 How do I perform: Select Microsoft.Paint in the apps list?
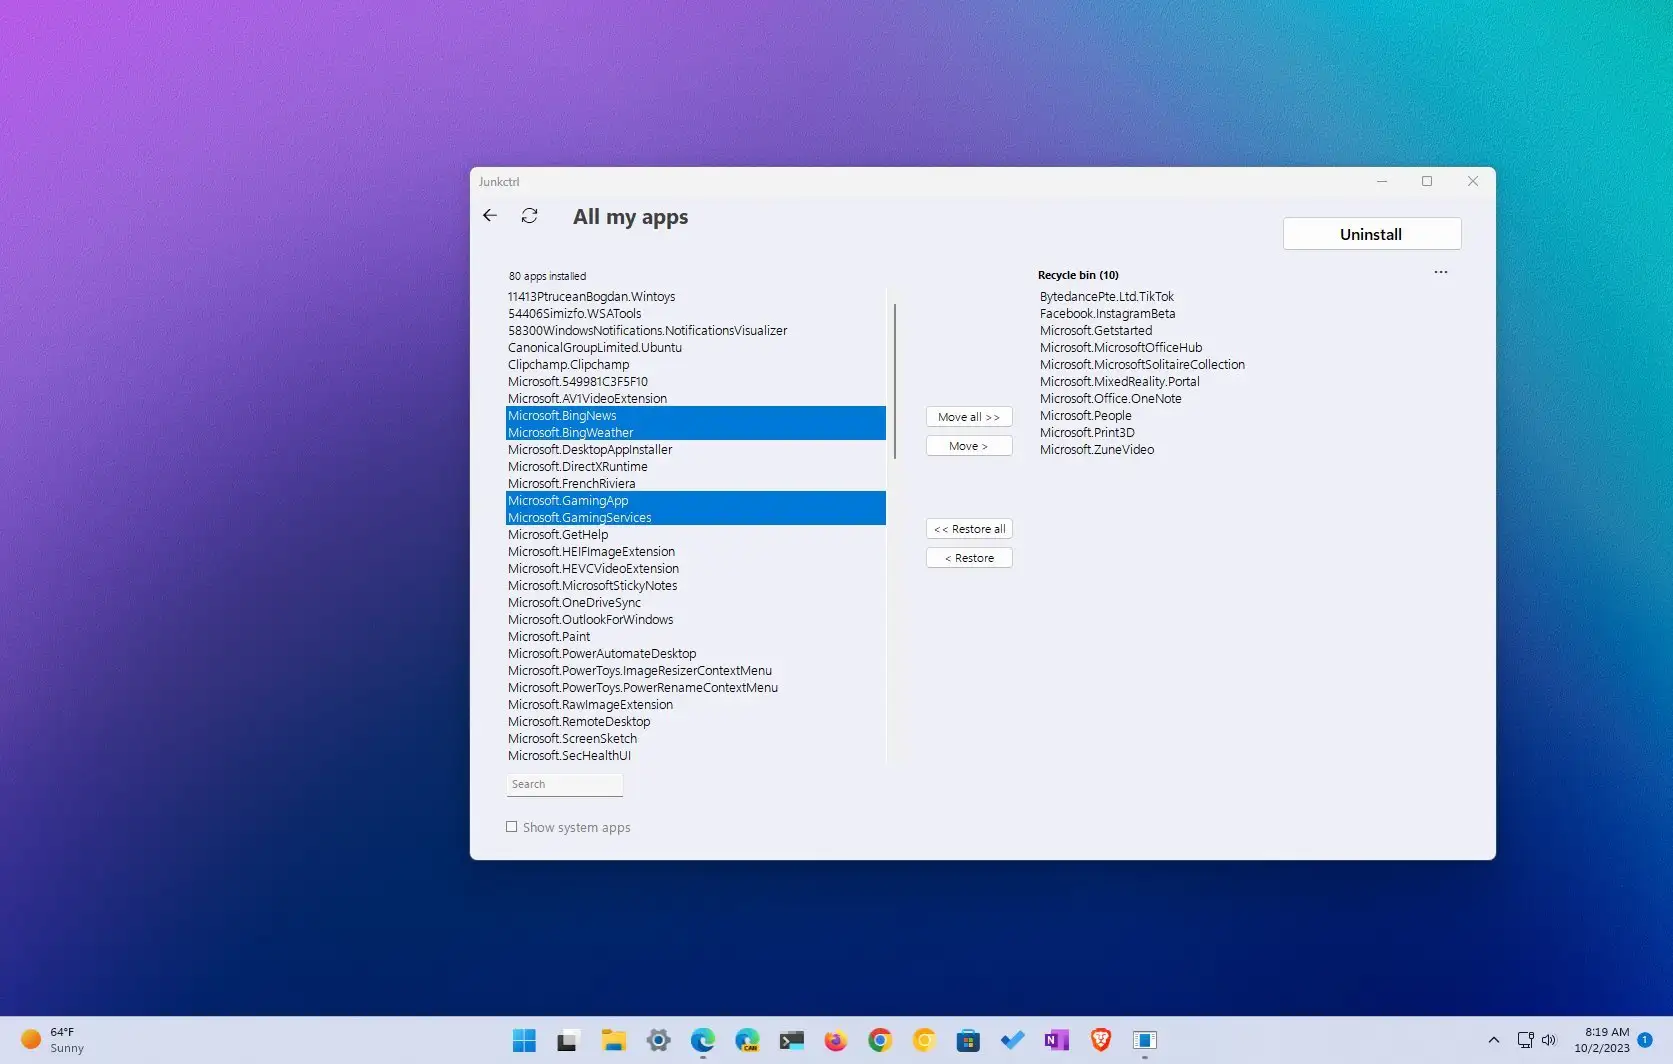549,636
